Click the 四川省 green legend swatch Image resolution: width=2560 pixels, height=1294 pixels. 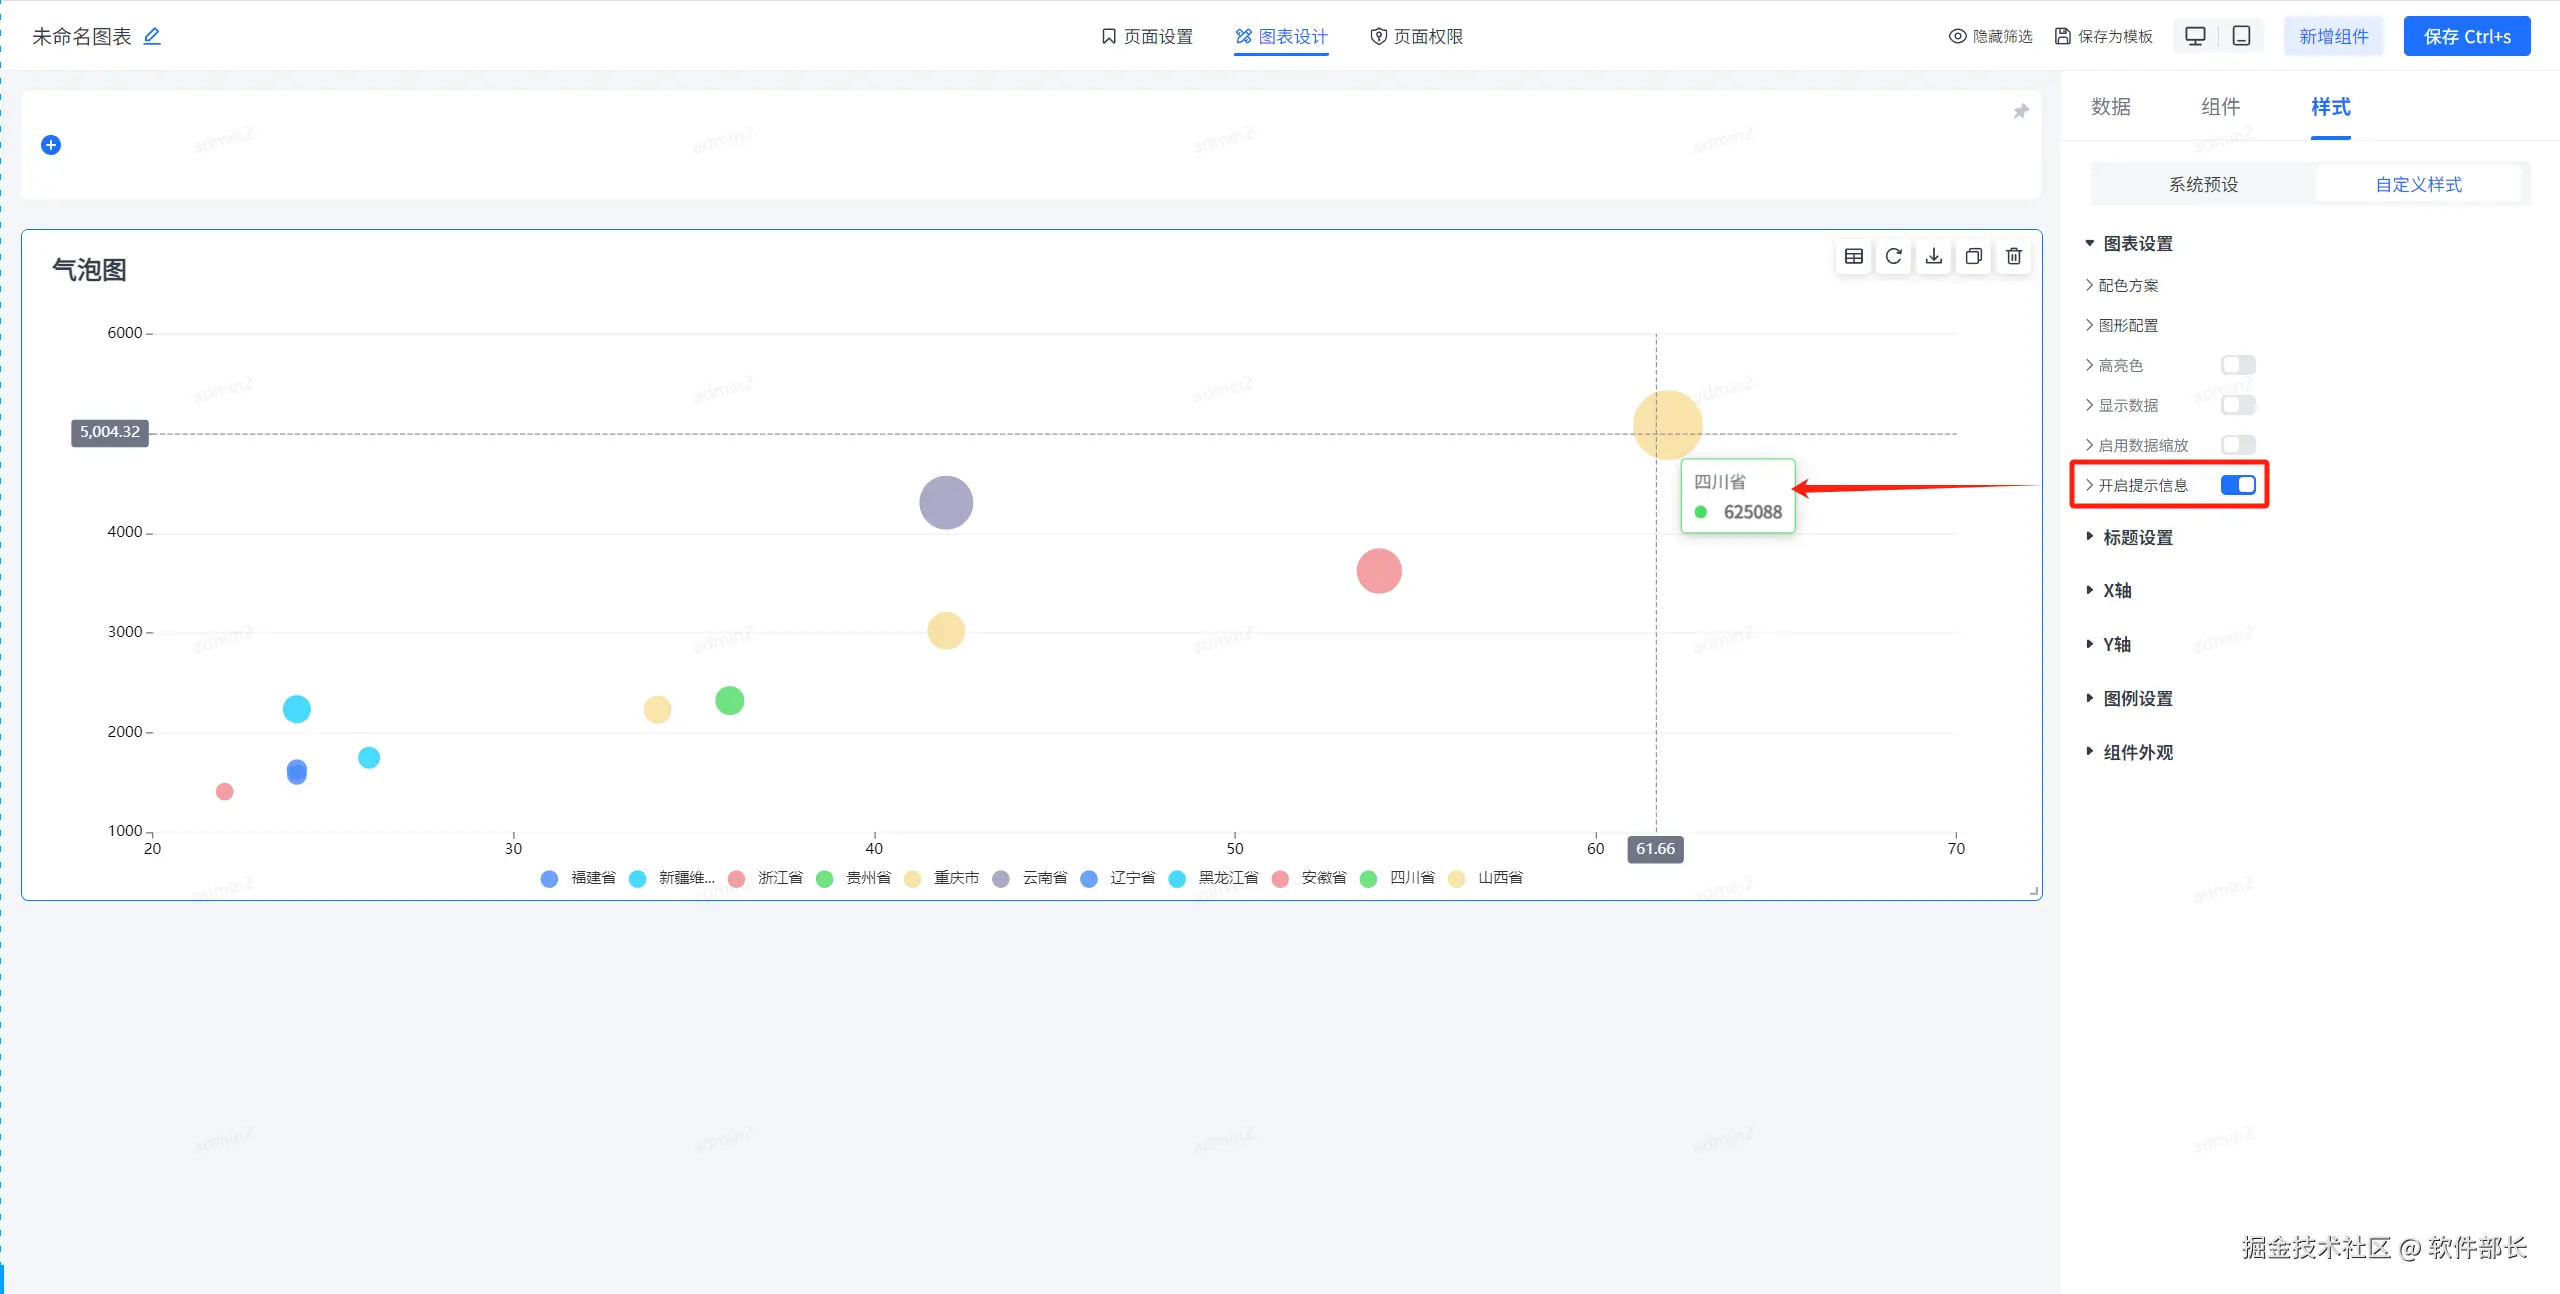point(1368,878)
